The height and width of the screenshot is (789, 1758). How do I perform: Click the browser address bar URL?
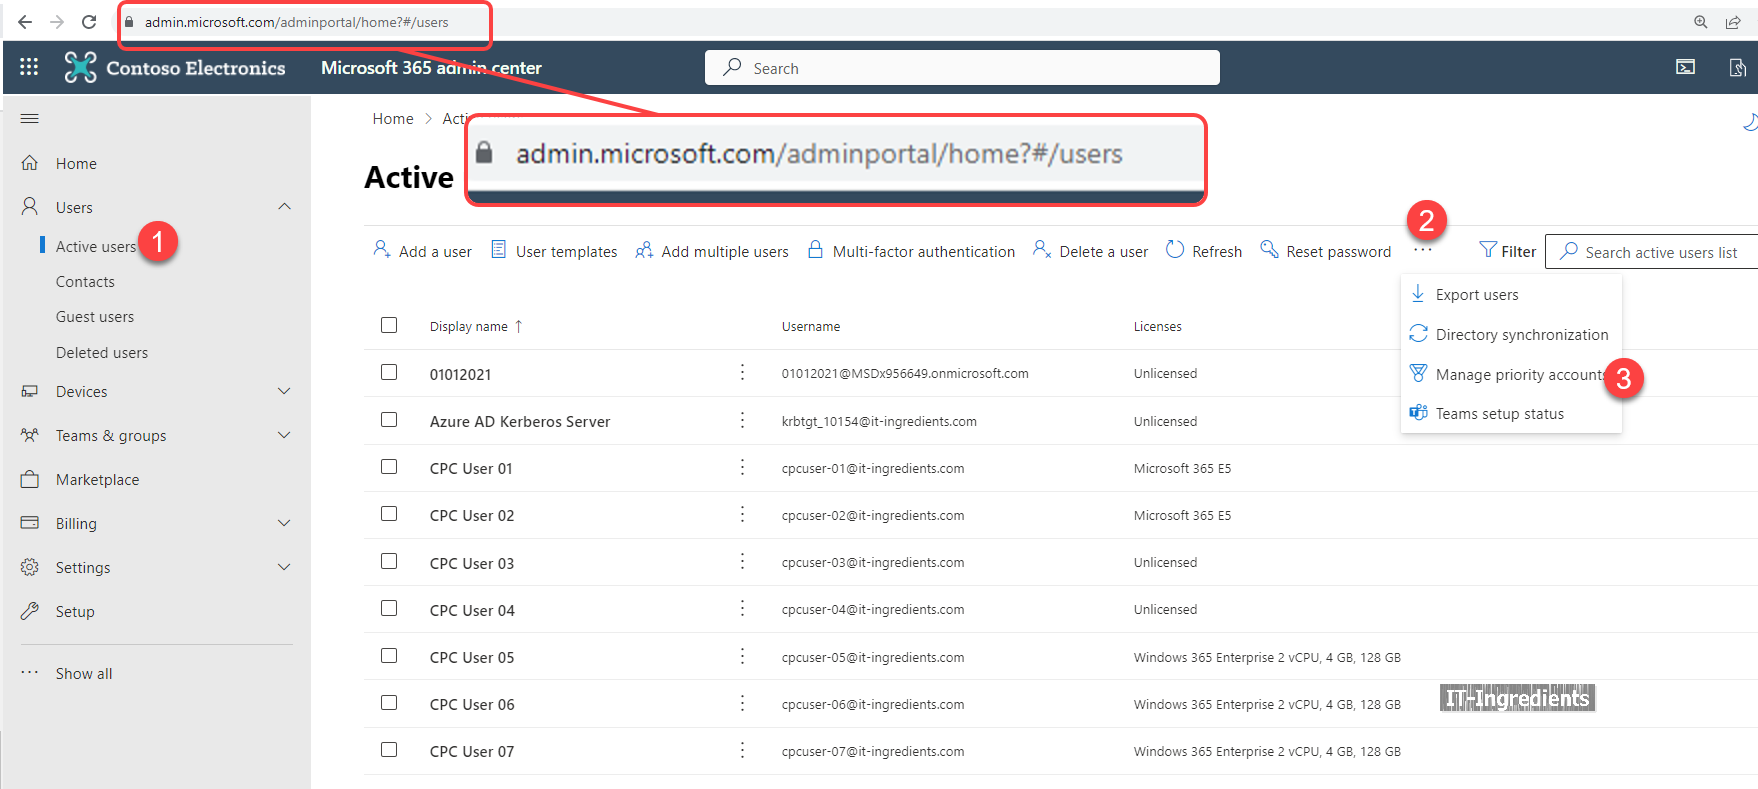click(x=297, y=22)
